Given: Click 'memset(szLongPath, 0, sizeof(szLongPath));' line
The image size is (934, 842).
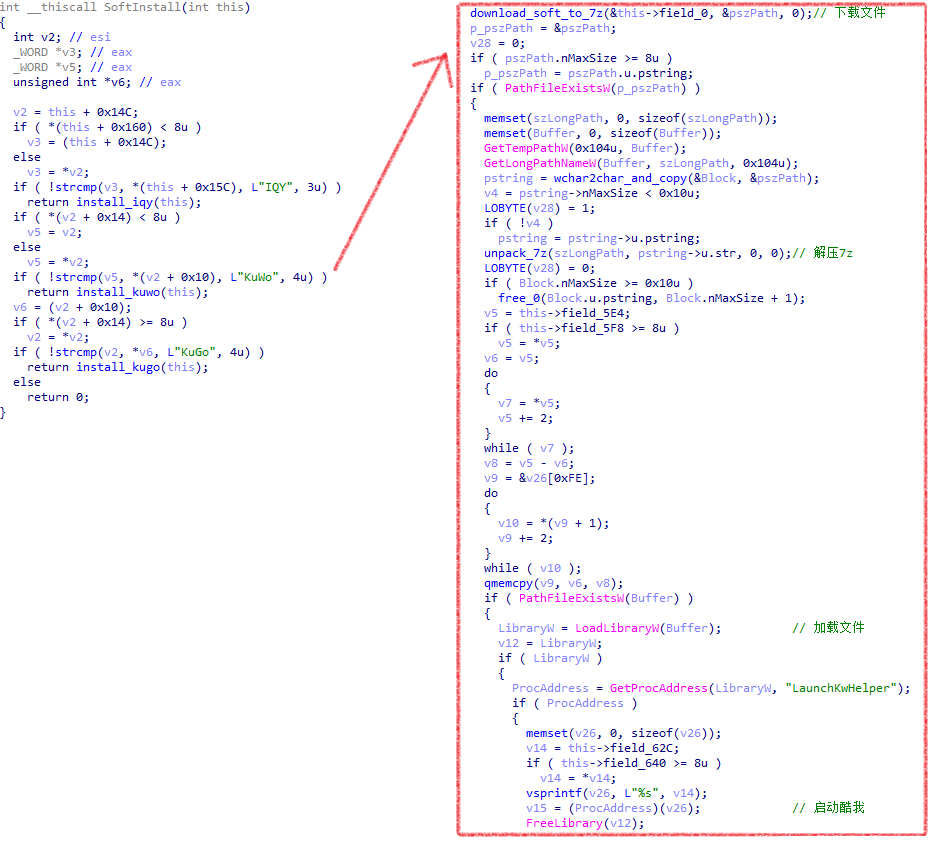Looking at the screenshot, I should coord(630,118).
